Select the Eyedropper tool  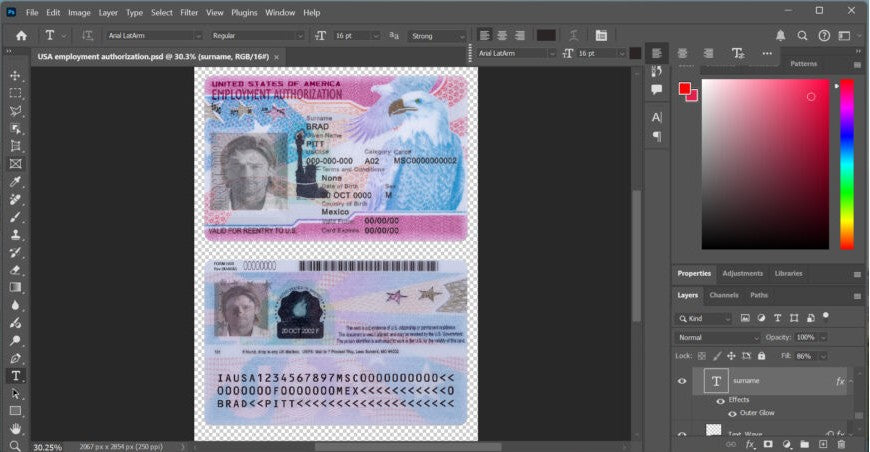[x=16, y=181]
